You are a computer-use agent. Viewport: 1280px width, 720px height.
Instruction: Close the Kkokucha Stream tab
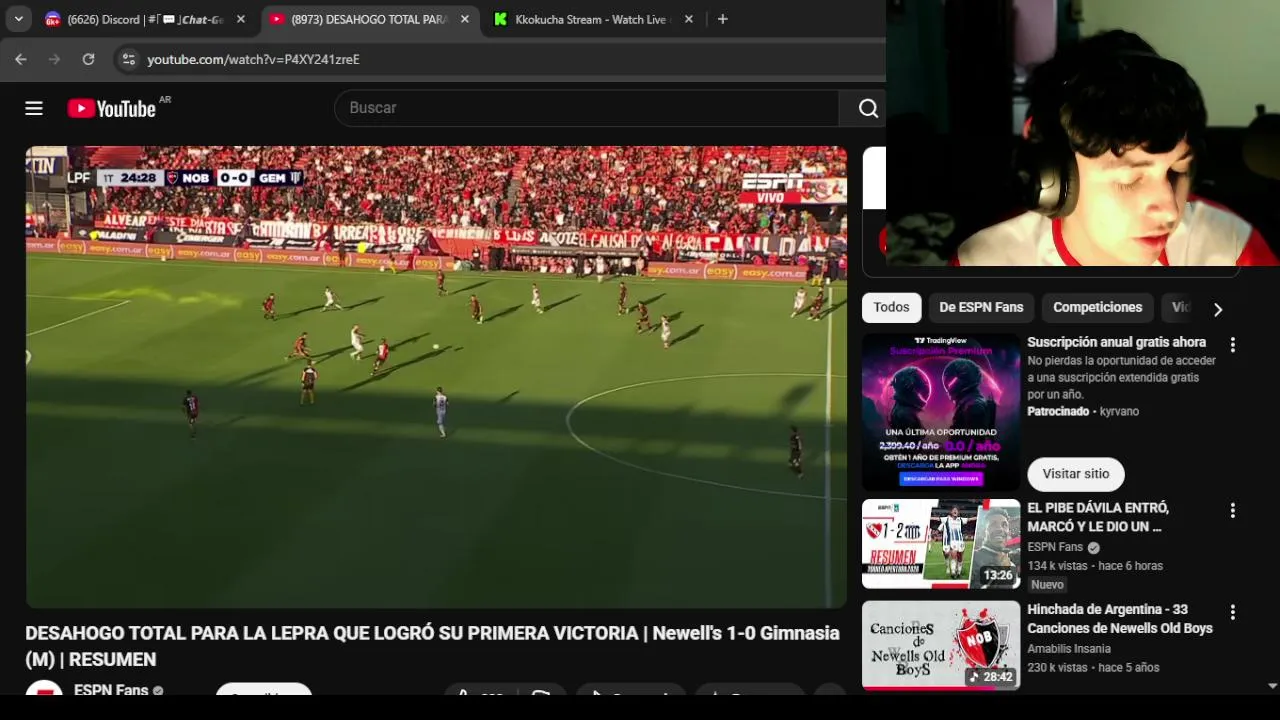688,19
